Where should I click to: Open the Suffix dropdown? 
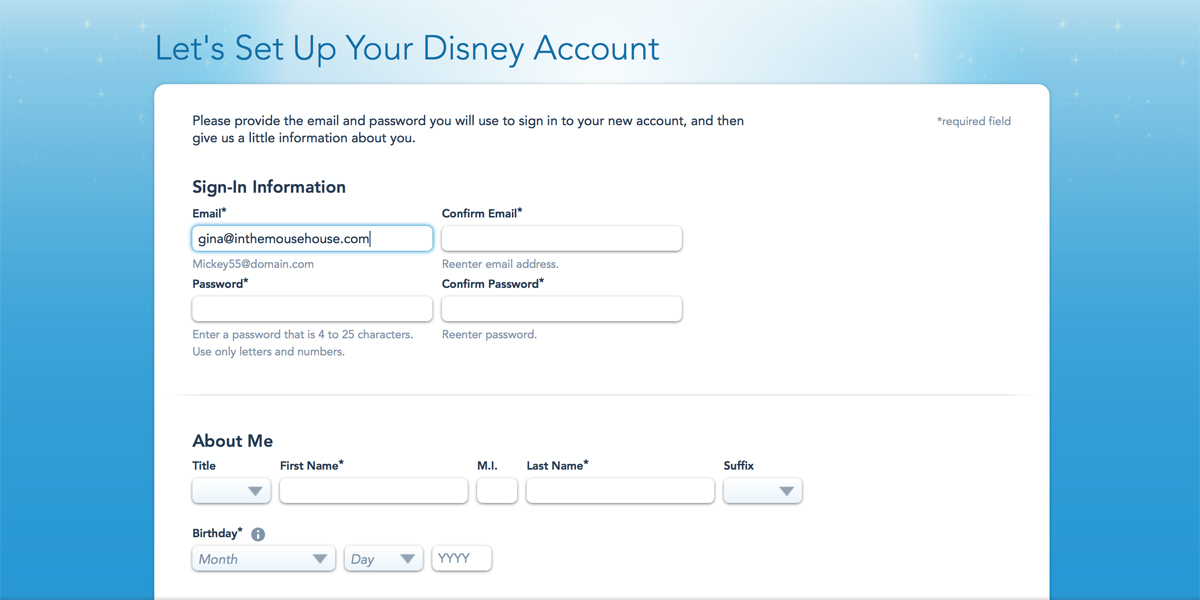coord(762,491)
